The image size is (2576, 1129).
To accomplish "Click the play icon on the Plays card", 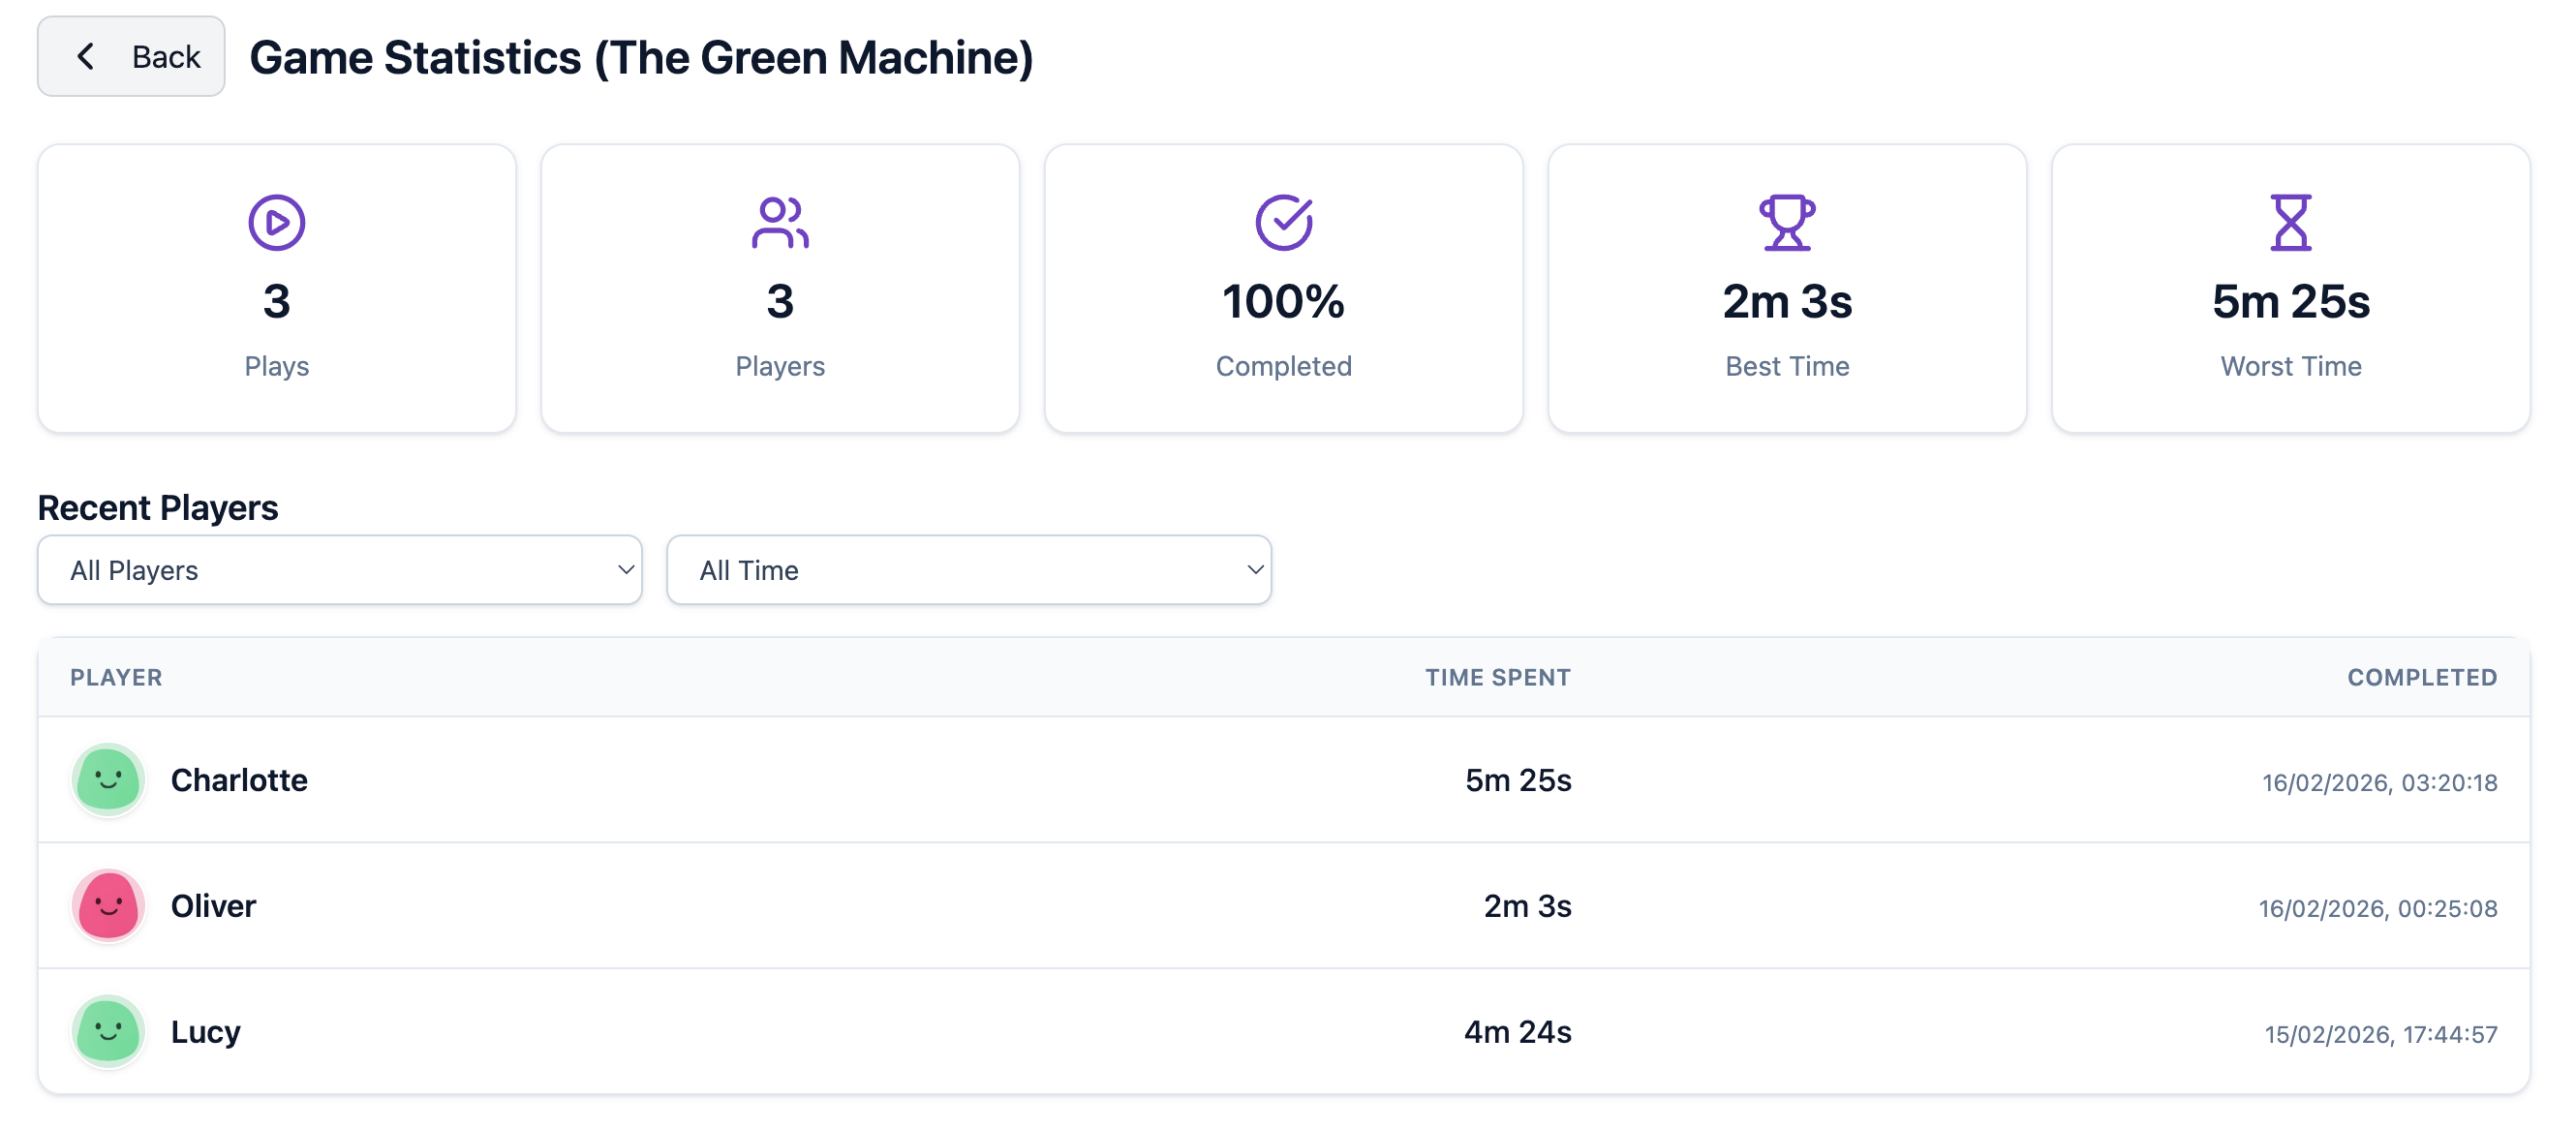I will point(276,221).
